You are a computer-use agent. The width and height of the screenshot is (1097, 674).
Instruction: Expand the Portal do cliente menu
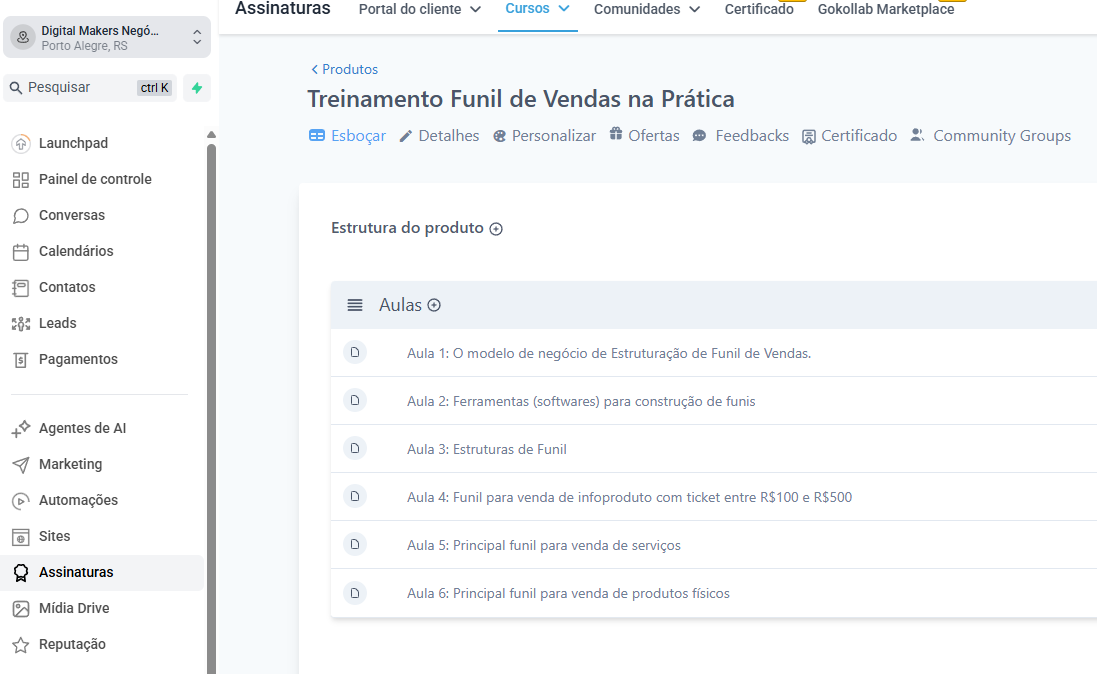(x=420, y=9)
